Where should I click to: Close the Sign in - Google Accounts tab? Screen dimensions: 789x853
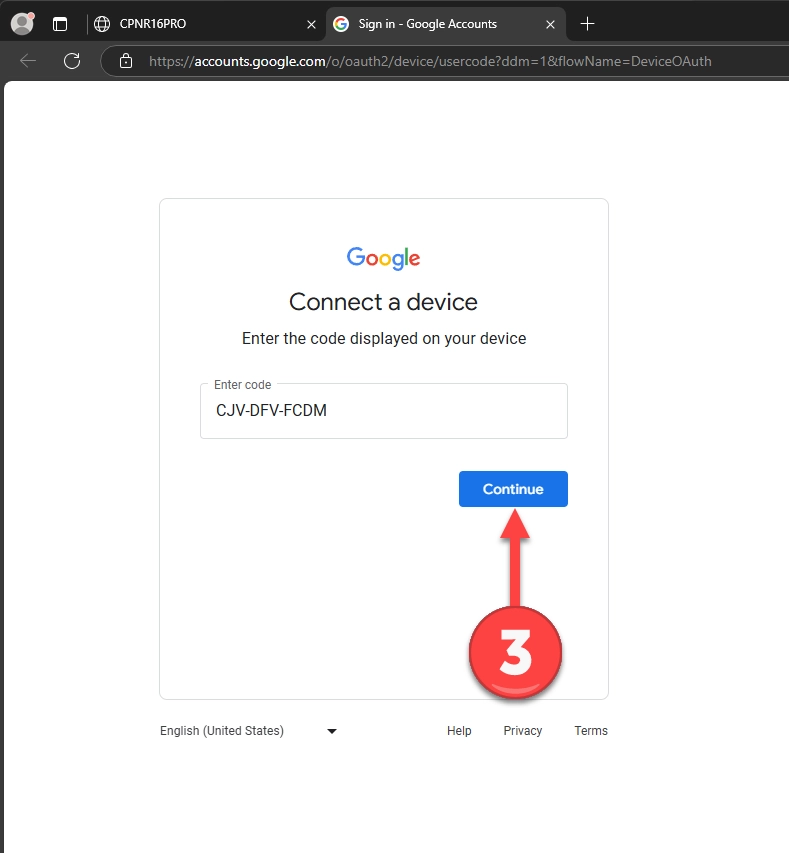tap(550, 24)
